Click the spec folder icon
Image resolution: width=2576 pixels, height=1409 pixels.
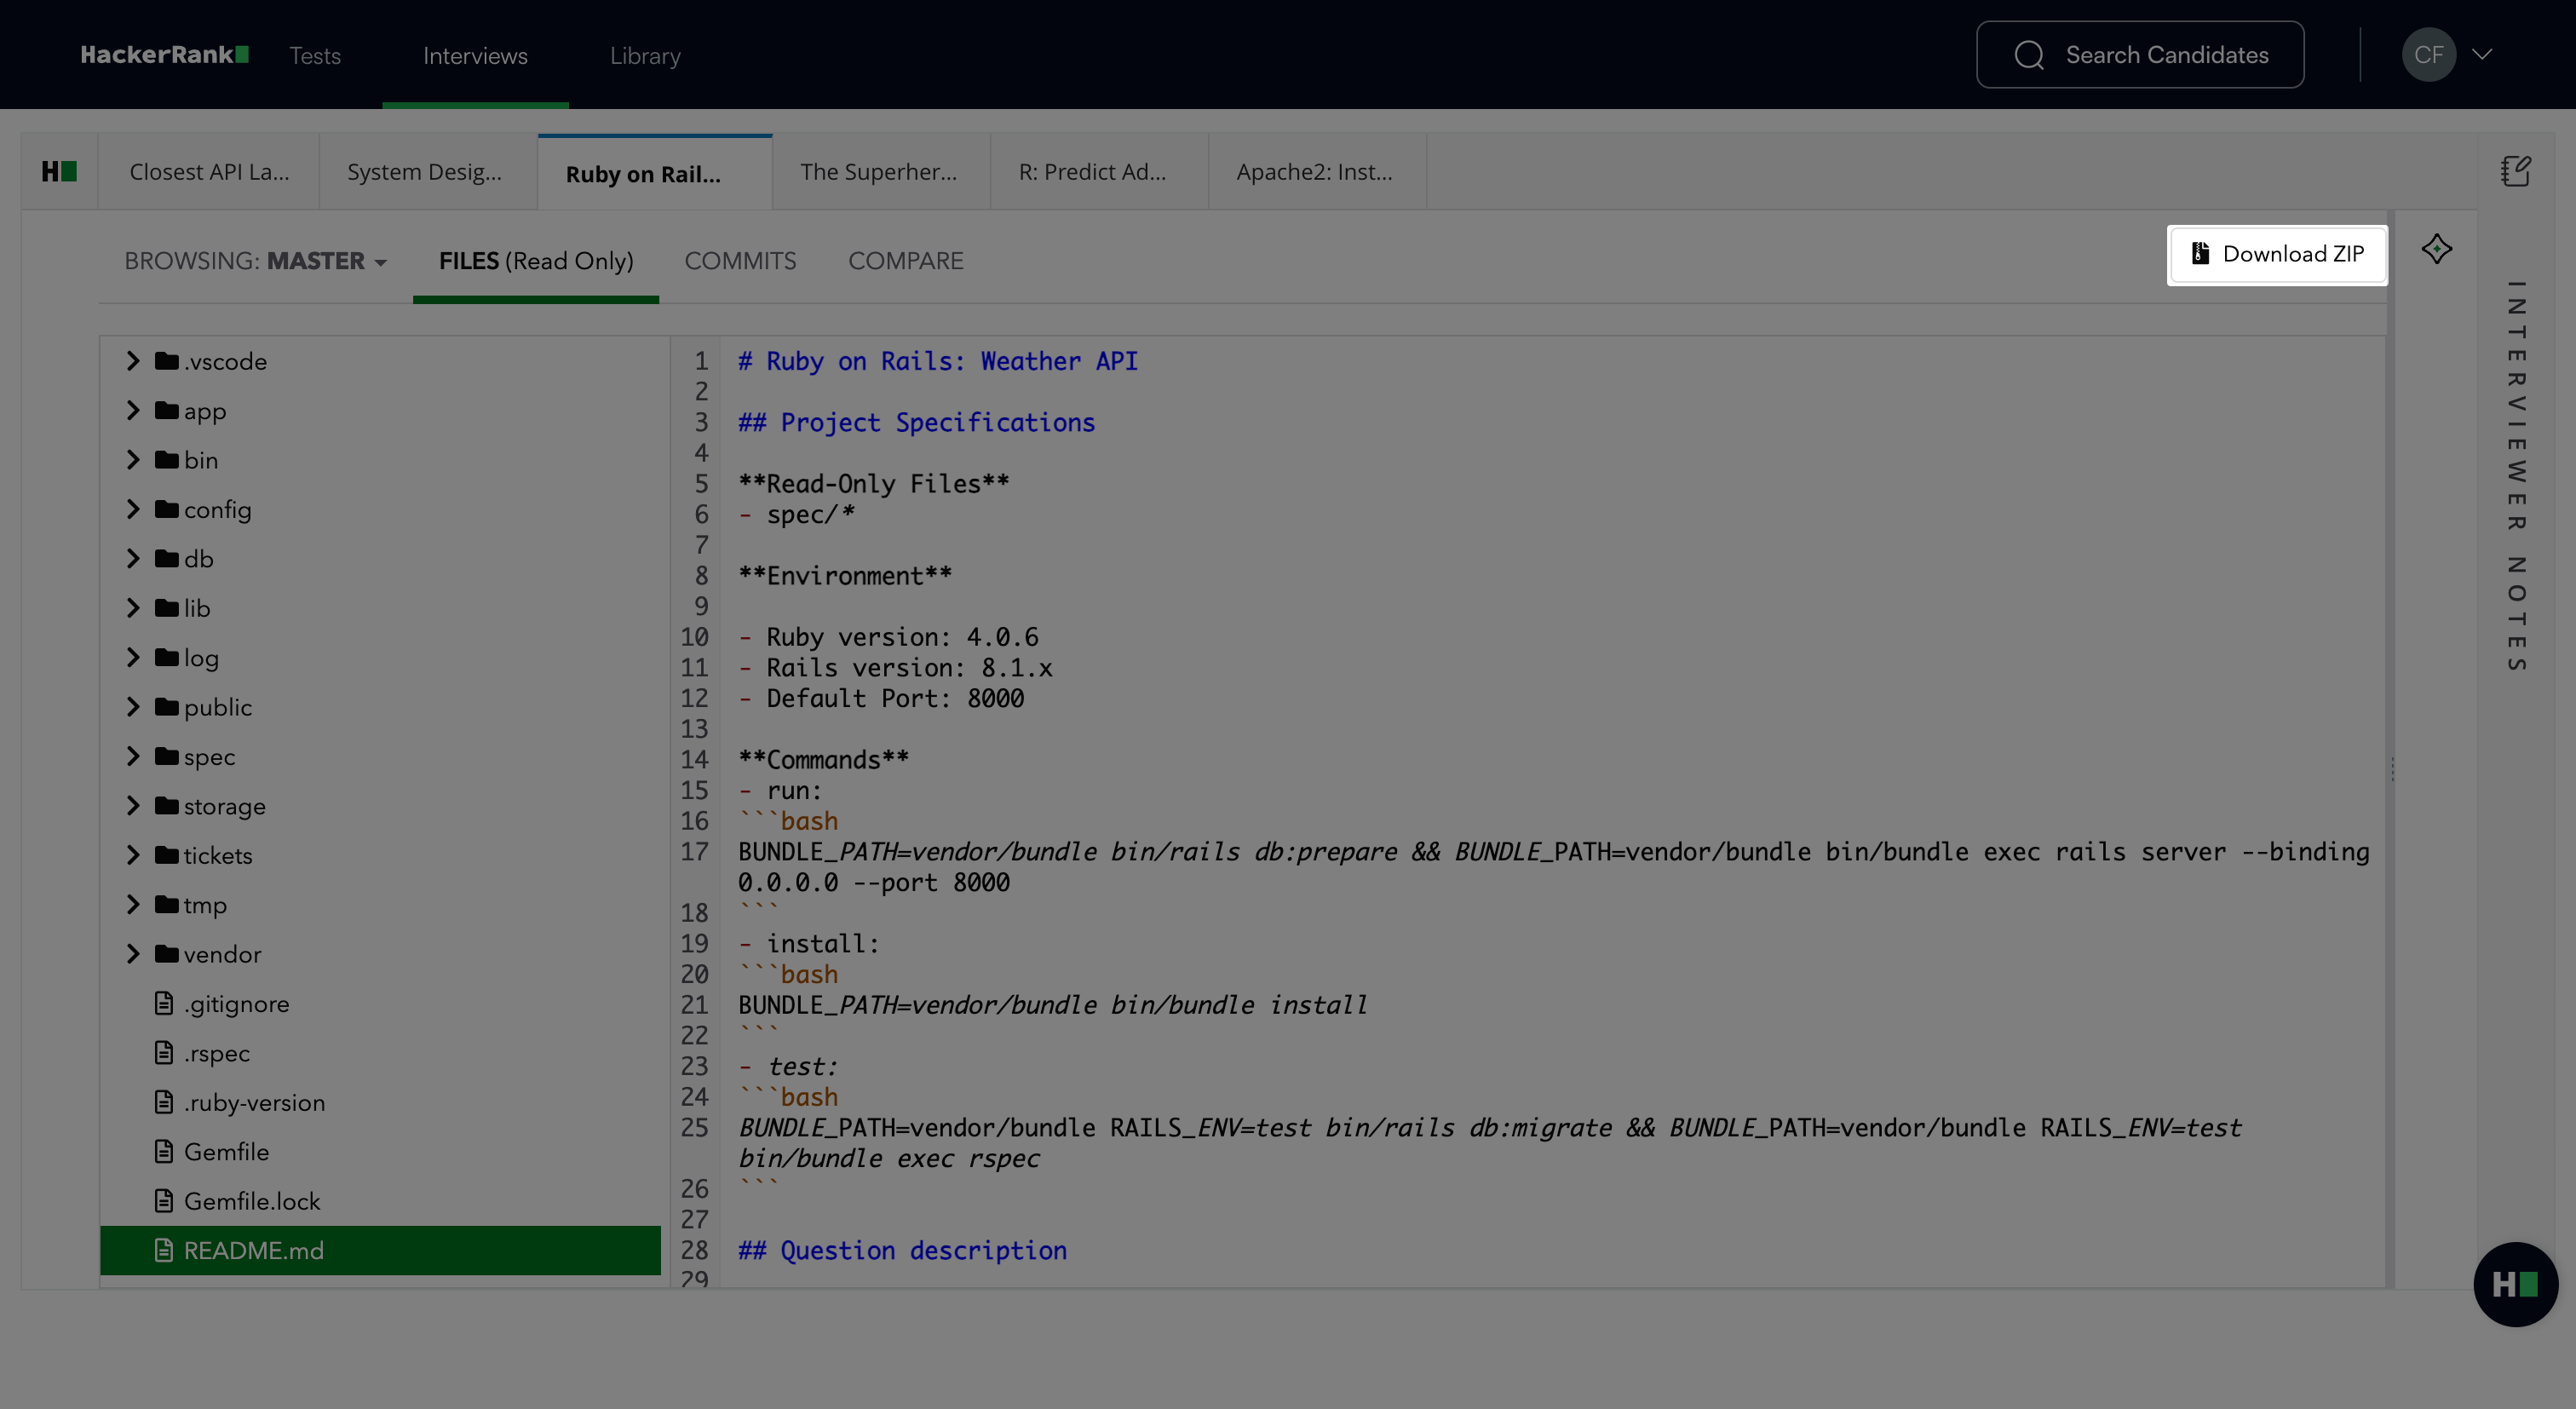point(167,756)
